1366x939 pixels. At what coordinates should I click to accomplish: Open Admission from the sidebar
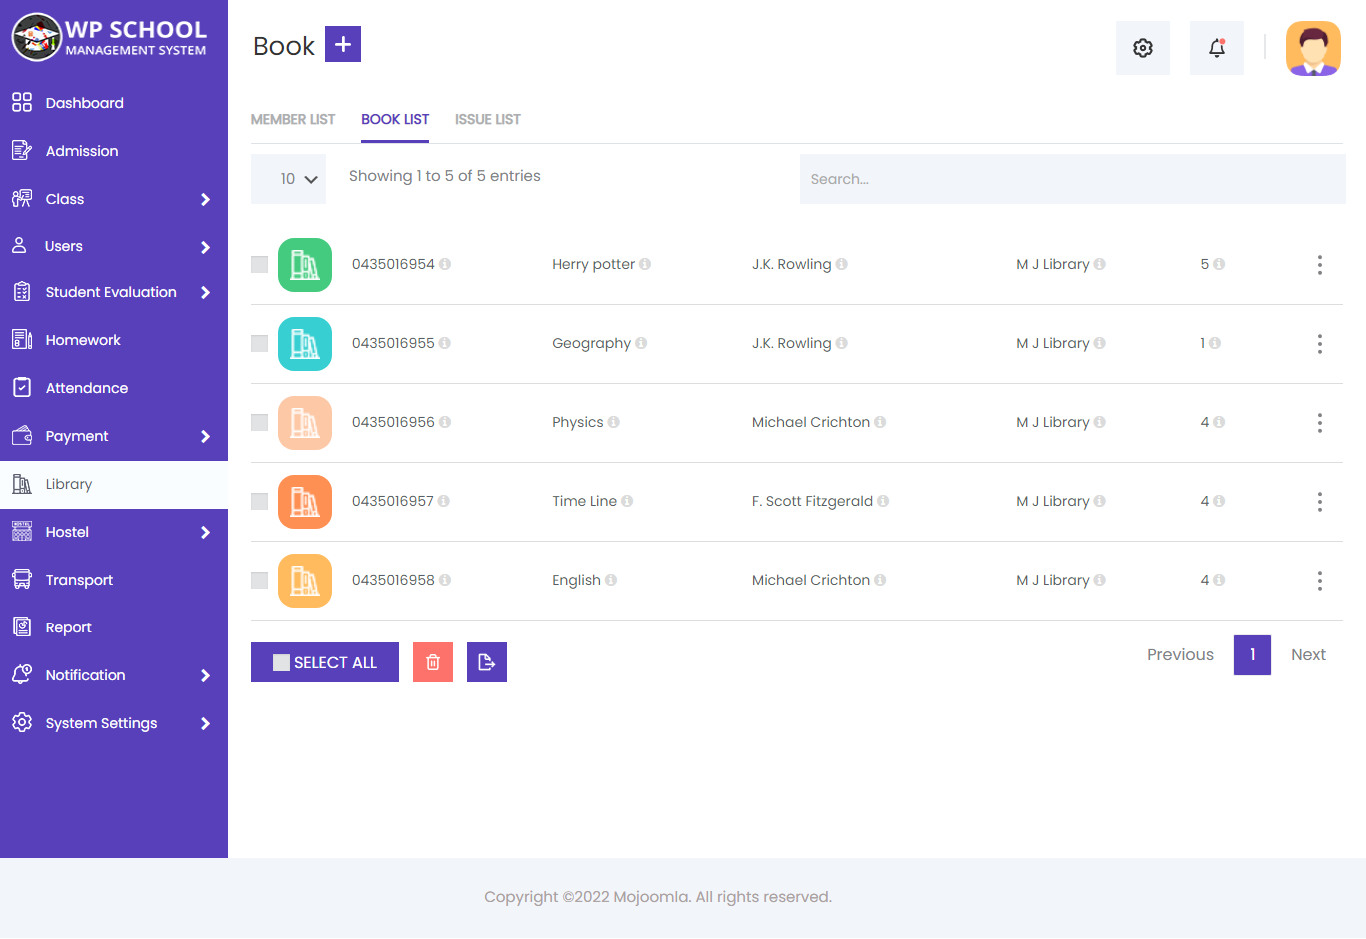(x=114, y=151)
